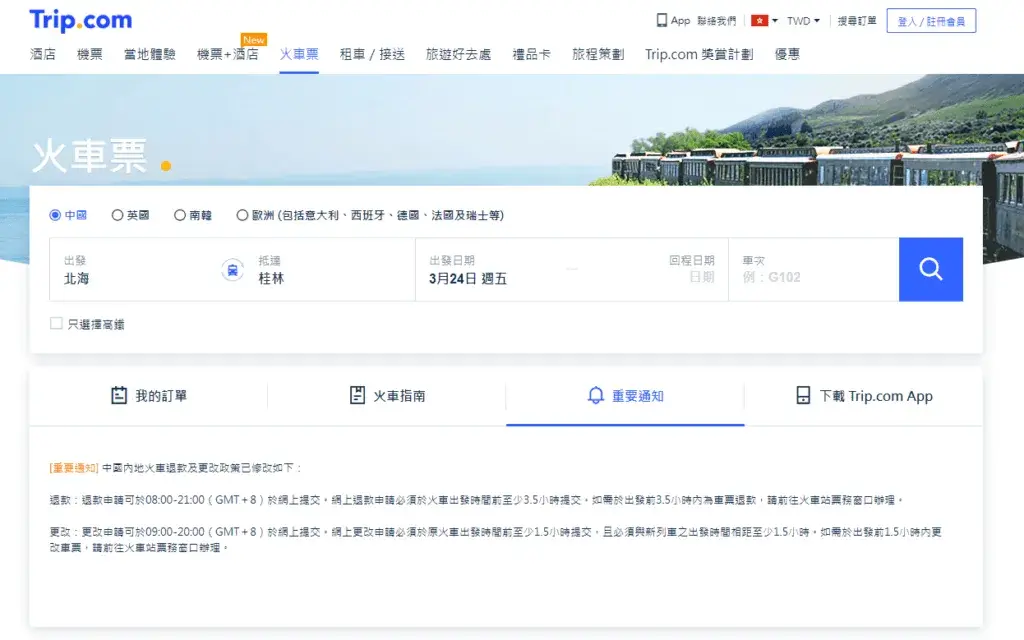The height and width of the screenshot is (640, 1024).
Task: Open the 禮品卡 menu
Action: coord(532,54)
